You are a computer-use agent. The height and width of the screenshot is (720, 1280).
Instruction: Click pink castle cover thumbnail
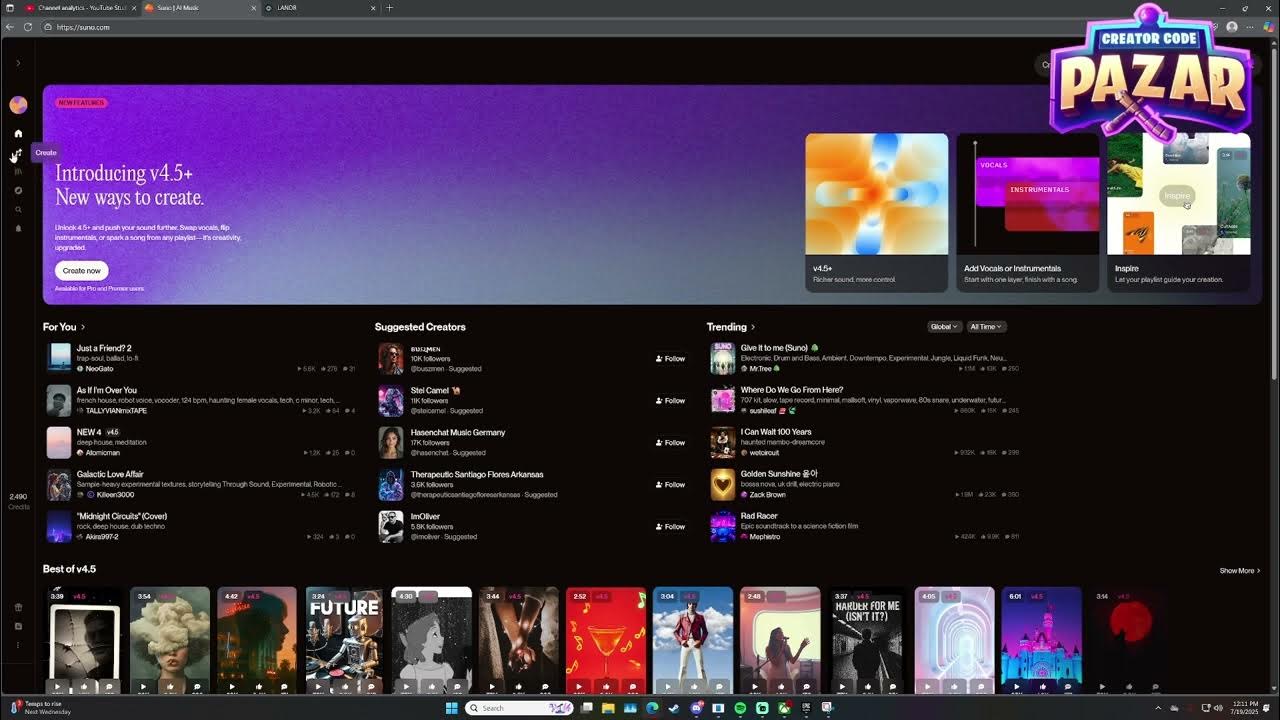tap(1041, 640)
